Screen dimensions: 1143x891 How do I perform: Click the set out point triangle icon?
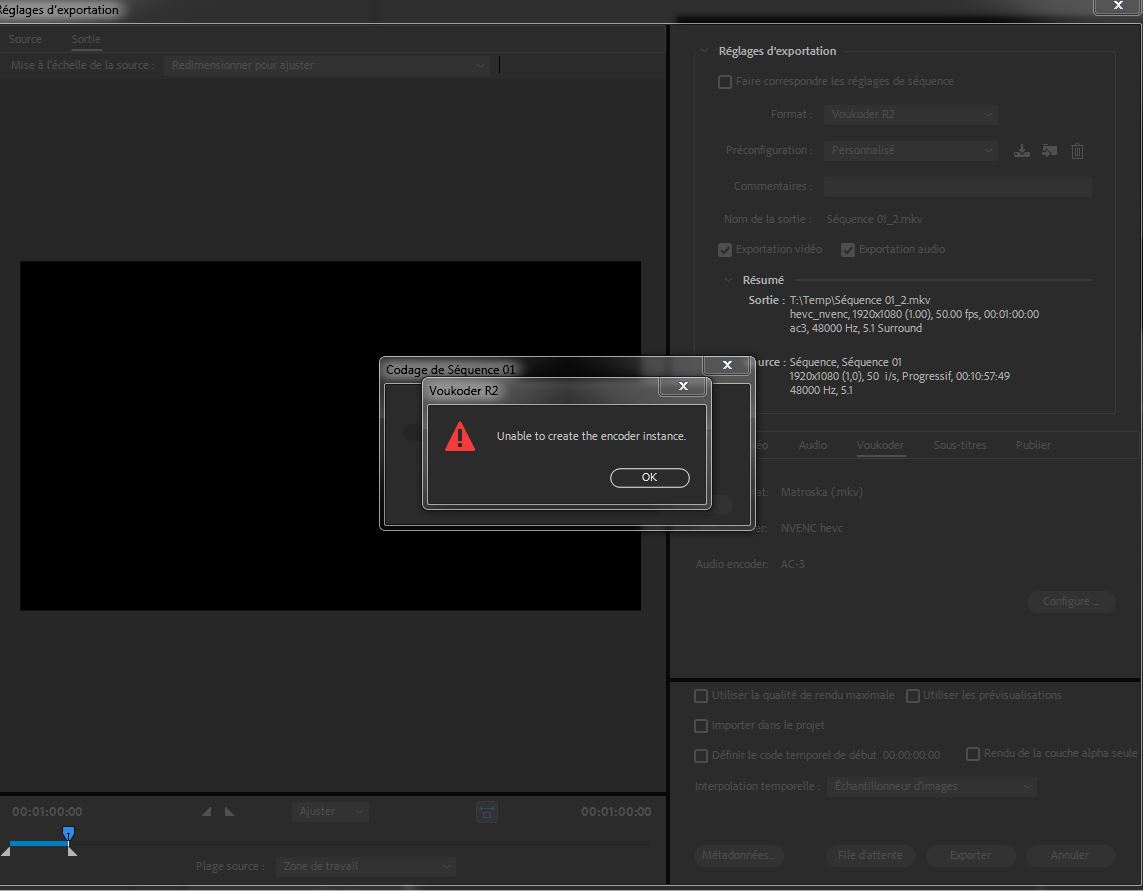pyautogui.click(x=229, y=812)
